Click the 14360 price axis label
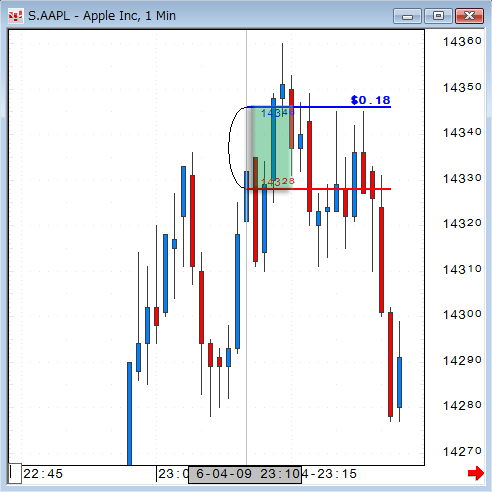 [462, 41]
